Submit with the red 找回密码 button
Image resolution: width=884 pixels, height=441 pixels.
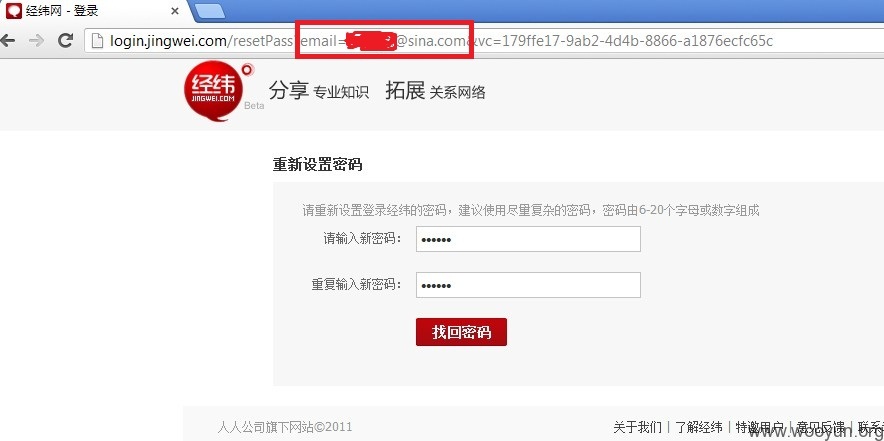pos(461,332)
